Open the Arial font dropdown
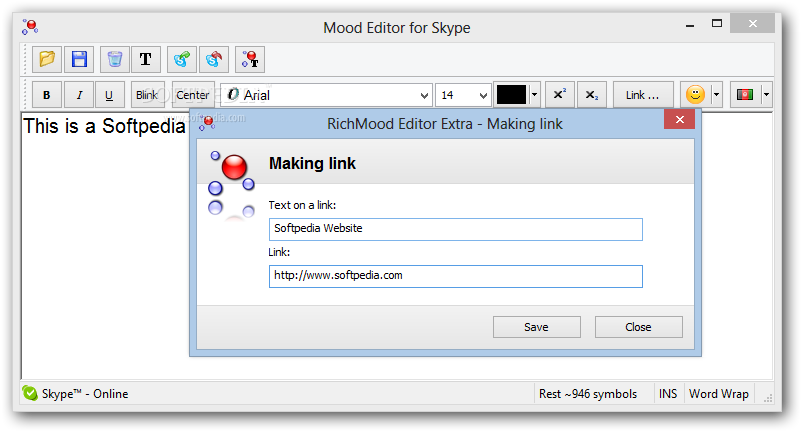Image resolution: width=802 pixels, height=432 pixels. click(x=424, y=96)
